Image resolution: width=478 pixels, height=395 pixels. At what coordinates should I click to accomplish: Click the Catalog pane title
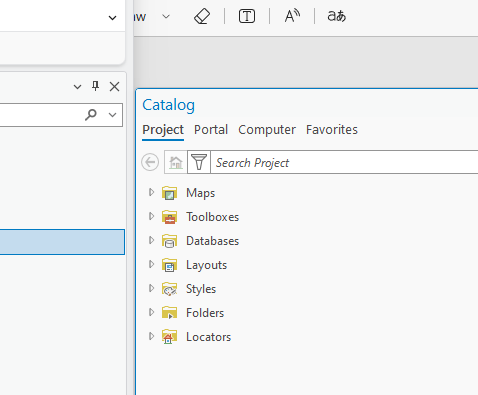[x=169, y=105]
